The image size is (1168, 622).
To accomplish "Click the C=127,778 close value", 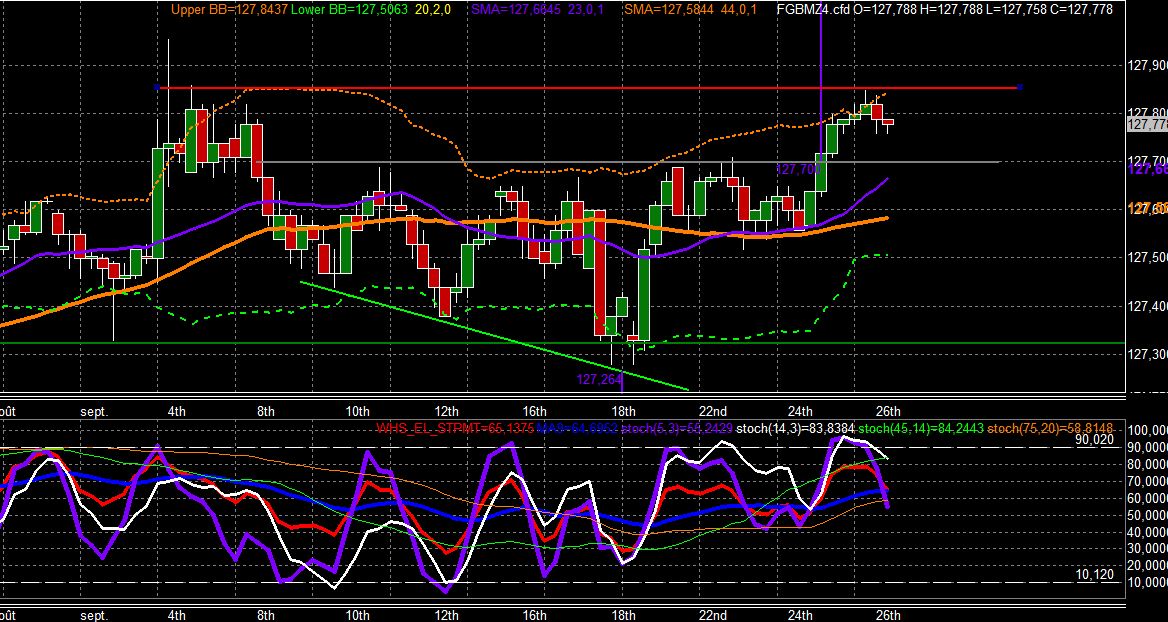I will tap(1082, 10).
